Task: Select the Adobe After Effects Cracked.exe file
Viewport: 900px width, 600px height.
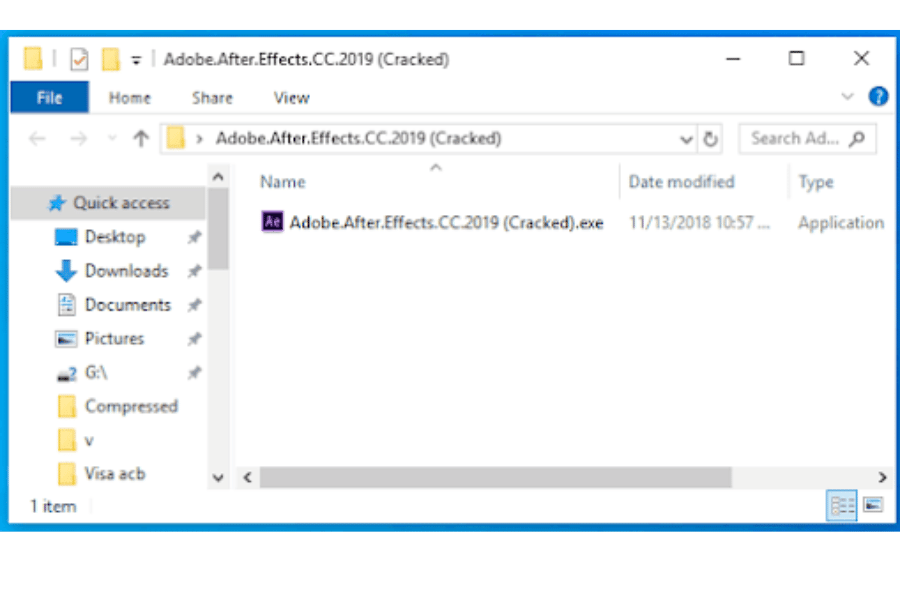Action: pyautogui.click(x=432, y=222)
